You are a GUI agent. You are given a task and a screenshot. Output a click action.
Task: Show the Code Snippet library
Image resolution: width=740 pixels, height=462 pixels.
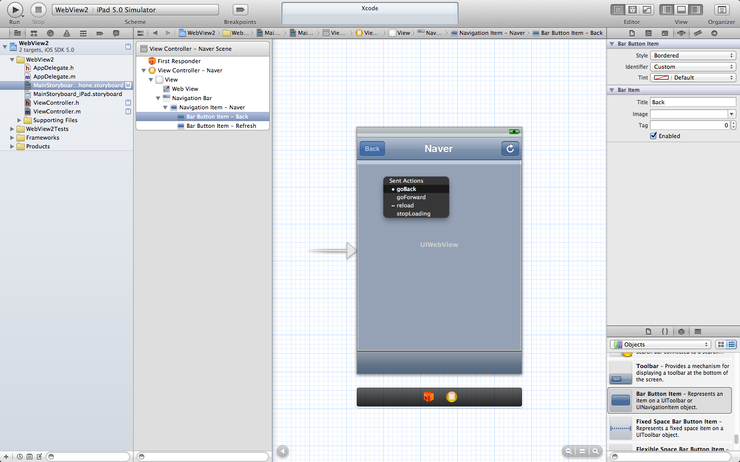click(x=664, y=331)
